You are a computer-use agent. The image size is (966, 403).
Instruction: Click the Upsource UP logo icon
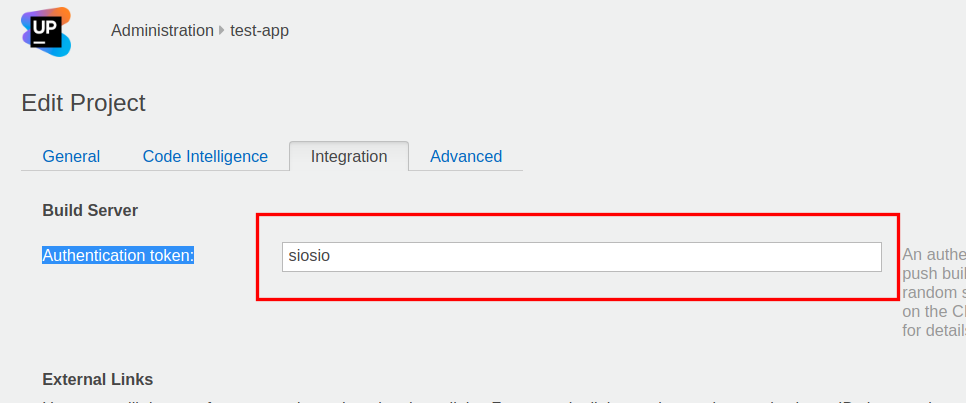tap(46, 30)
